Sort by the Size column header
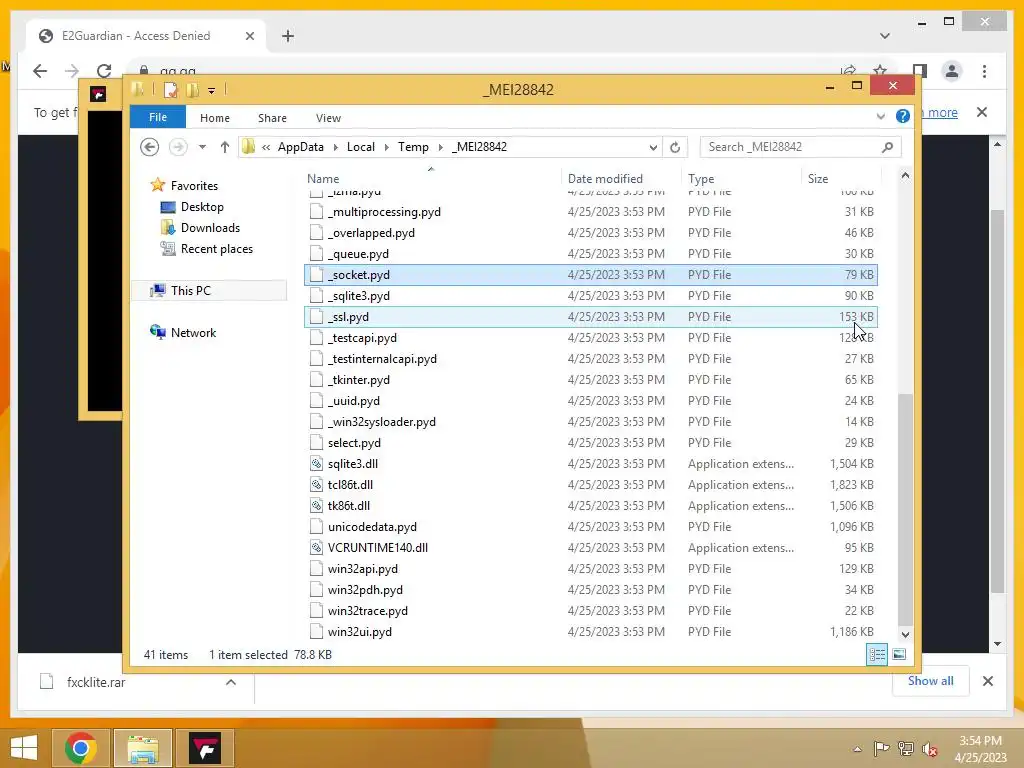 pyautogui.click(x=841, y=178)
